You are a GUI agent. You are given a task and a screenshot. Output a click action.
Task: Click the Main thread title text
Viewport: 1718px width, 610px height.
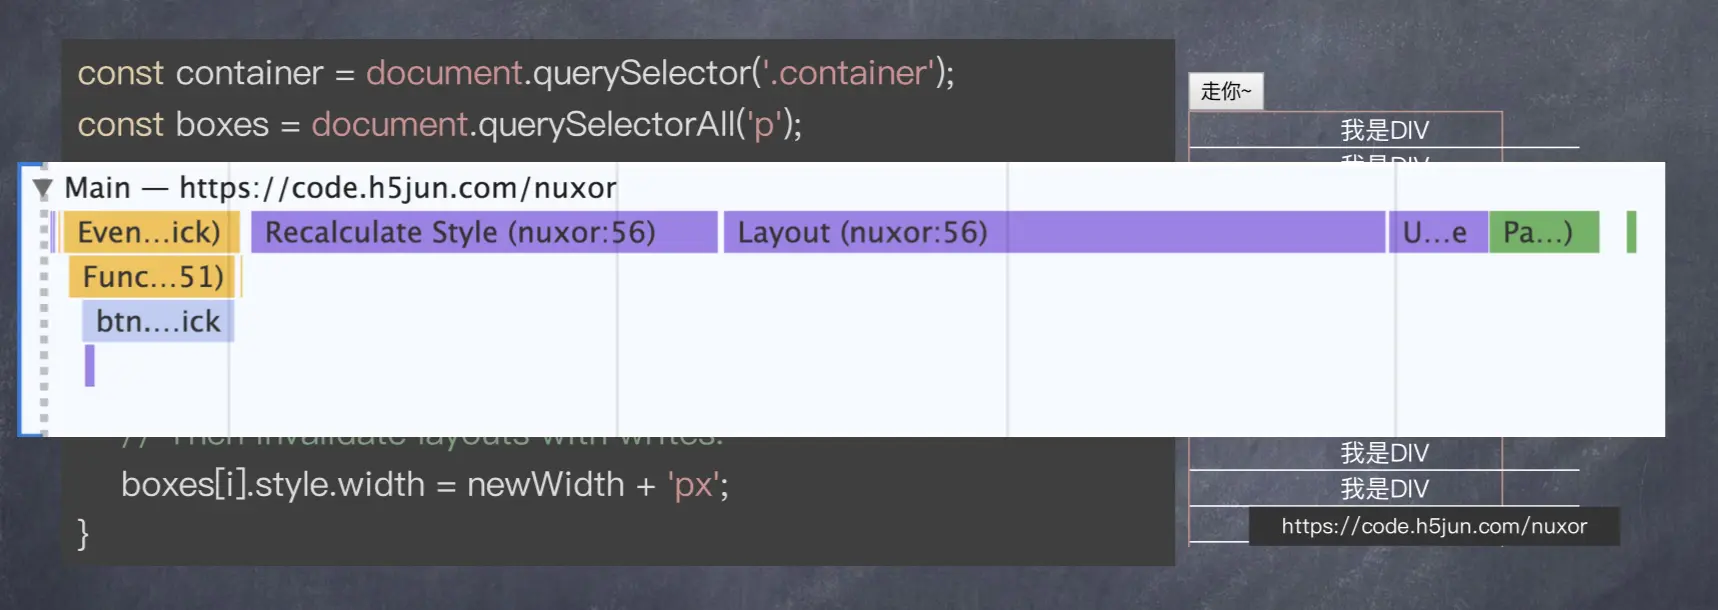point(340,188)
